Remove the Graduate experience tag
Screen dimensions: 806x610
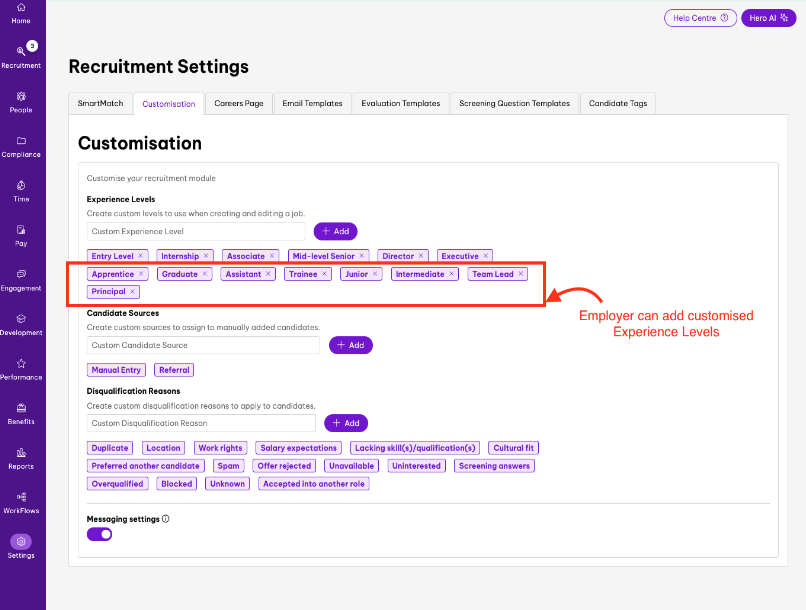point(205,274)
